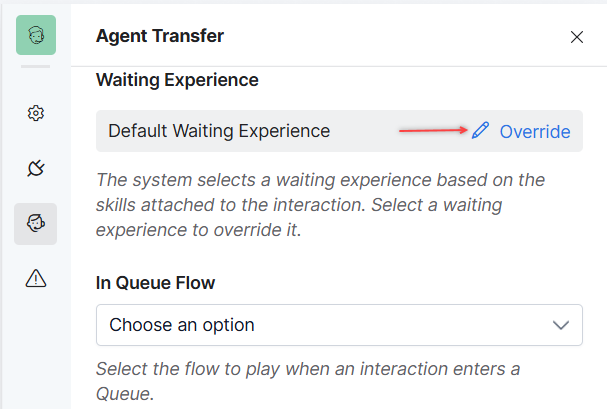Click the blue pencil edit icon

click(480, 130)
